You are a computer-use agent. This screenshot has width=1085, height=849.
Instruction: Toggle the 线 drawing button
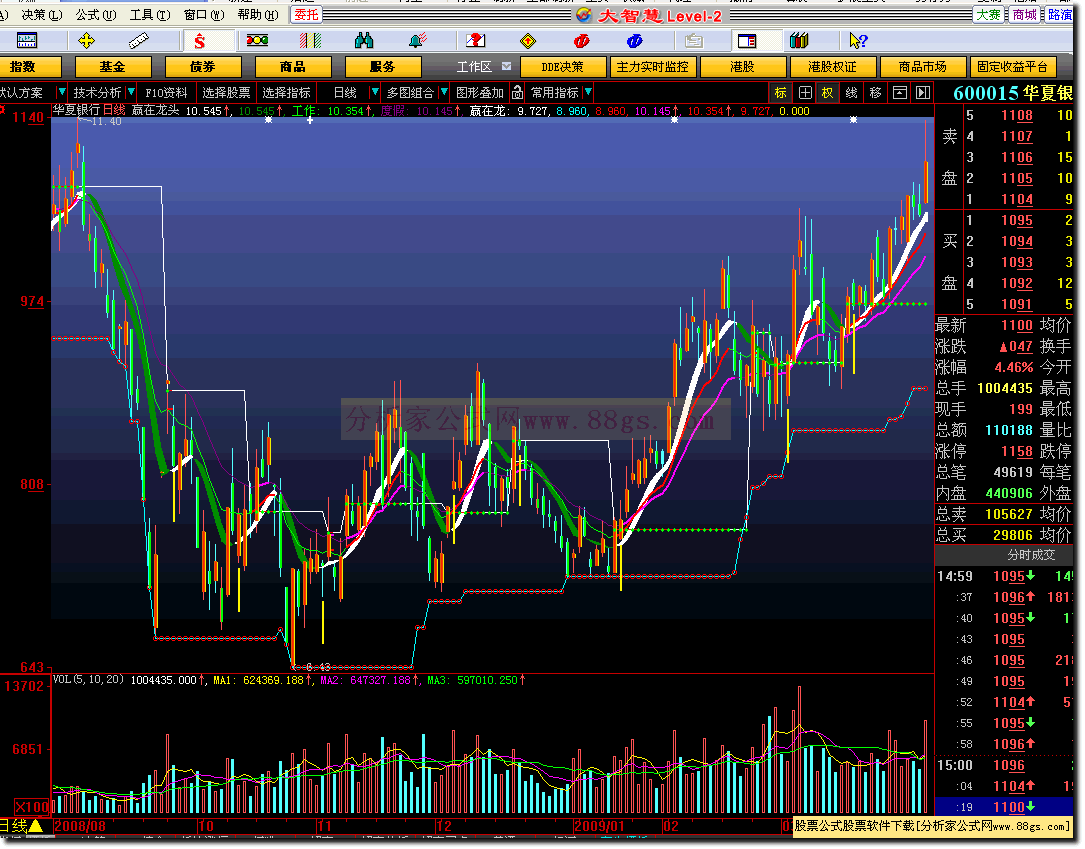click(x=852, y=93)
